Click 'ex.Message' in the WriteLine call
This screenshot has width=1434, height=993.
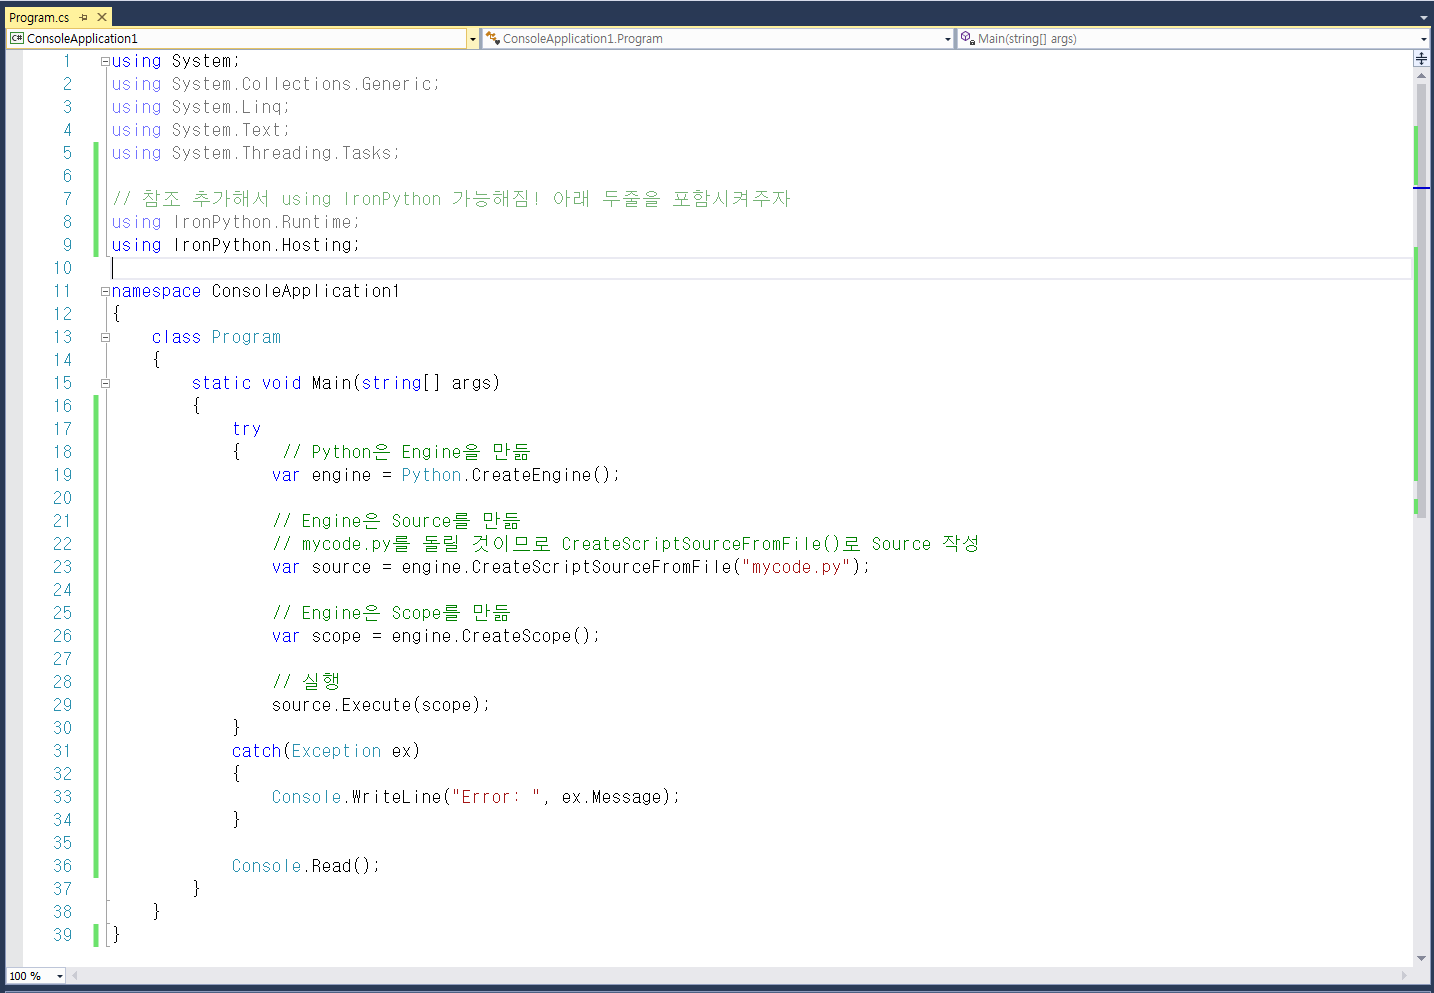tap(611, 797)
